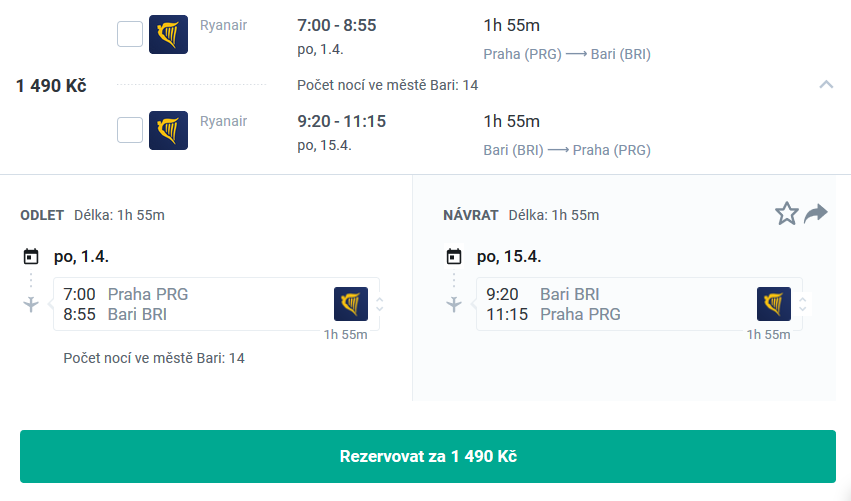Tick the checkbox for the 7:00 Ryanair flight
Screen dimensions: 851x501
(130, 34)
